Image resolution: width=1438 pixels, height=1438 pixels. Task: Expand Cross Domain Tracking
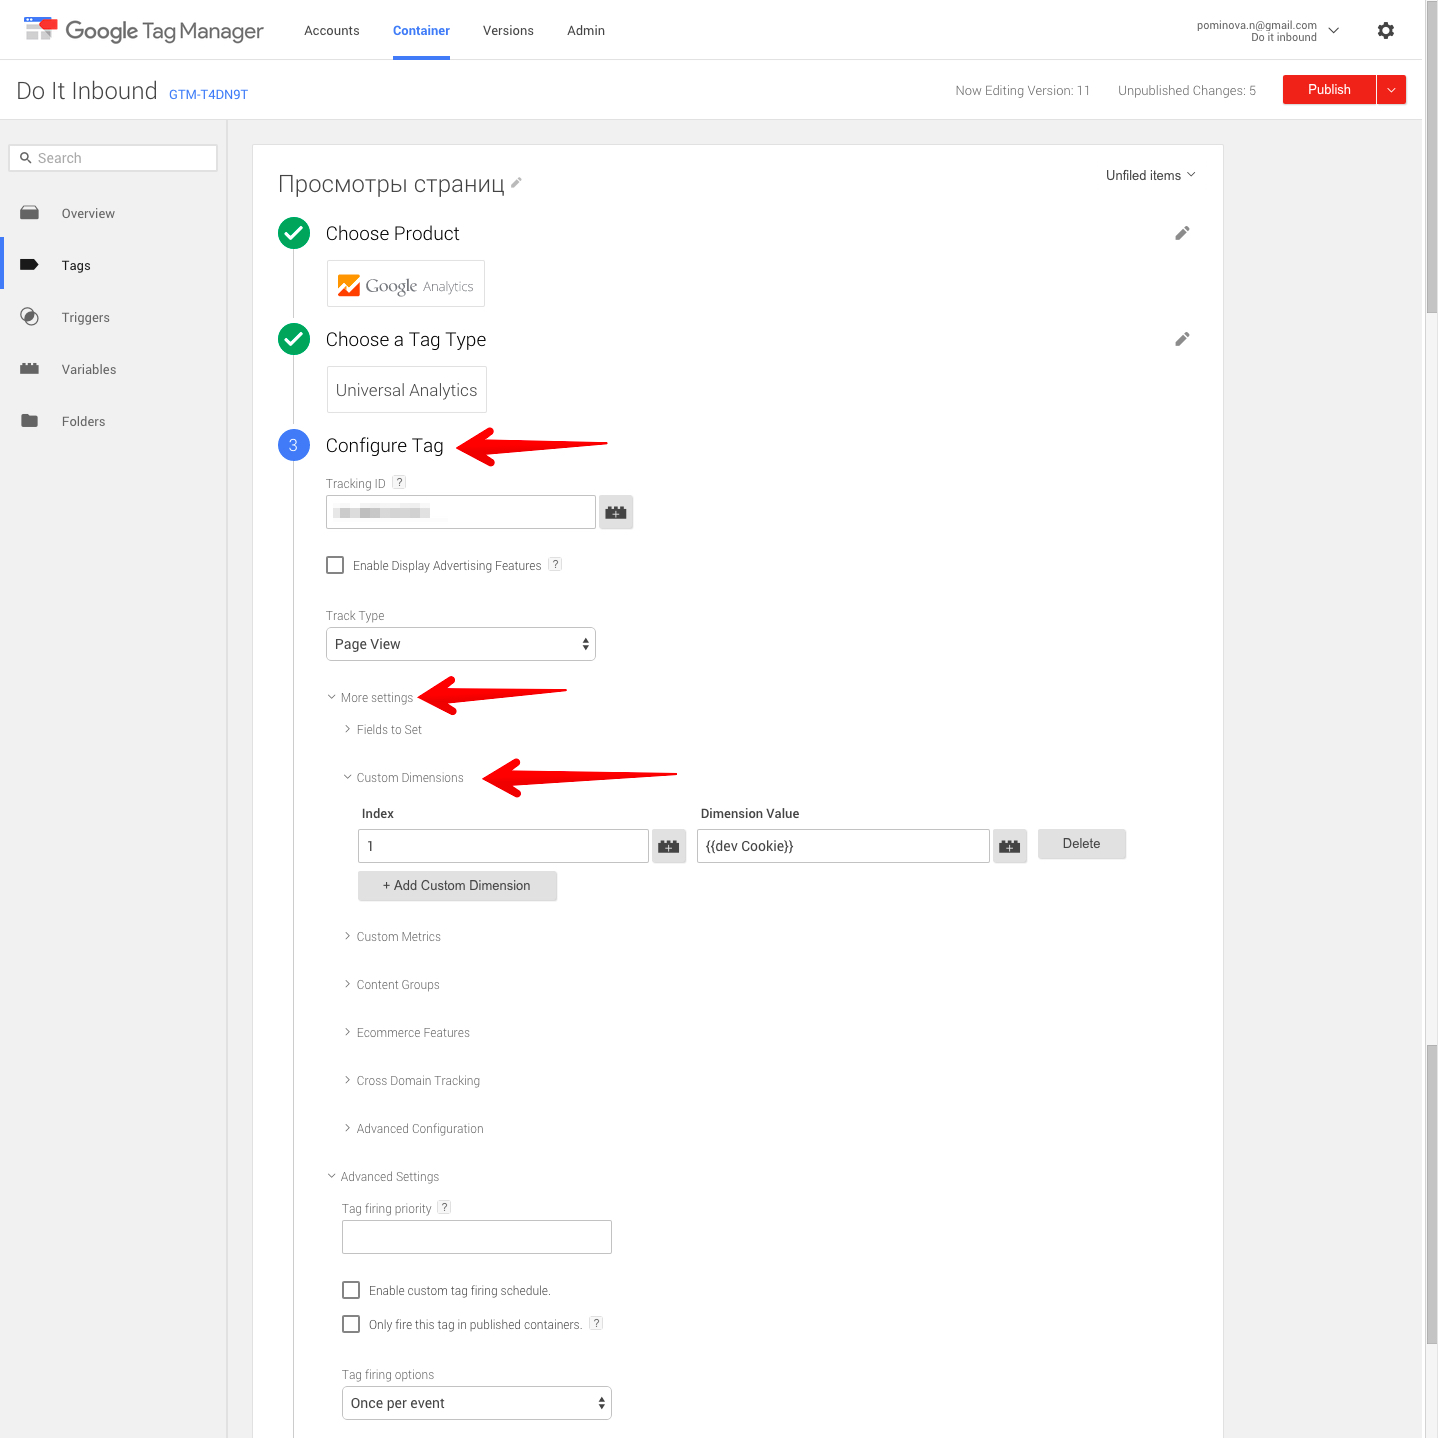click(x=412, y=1081)
